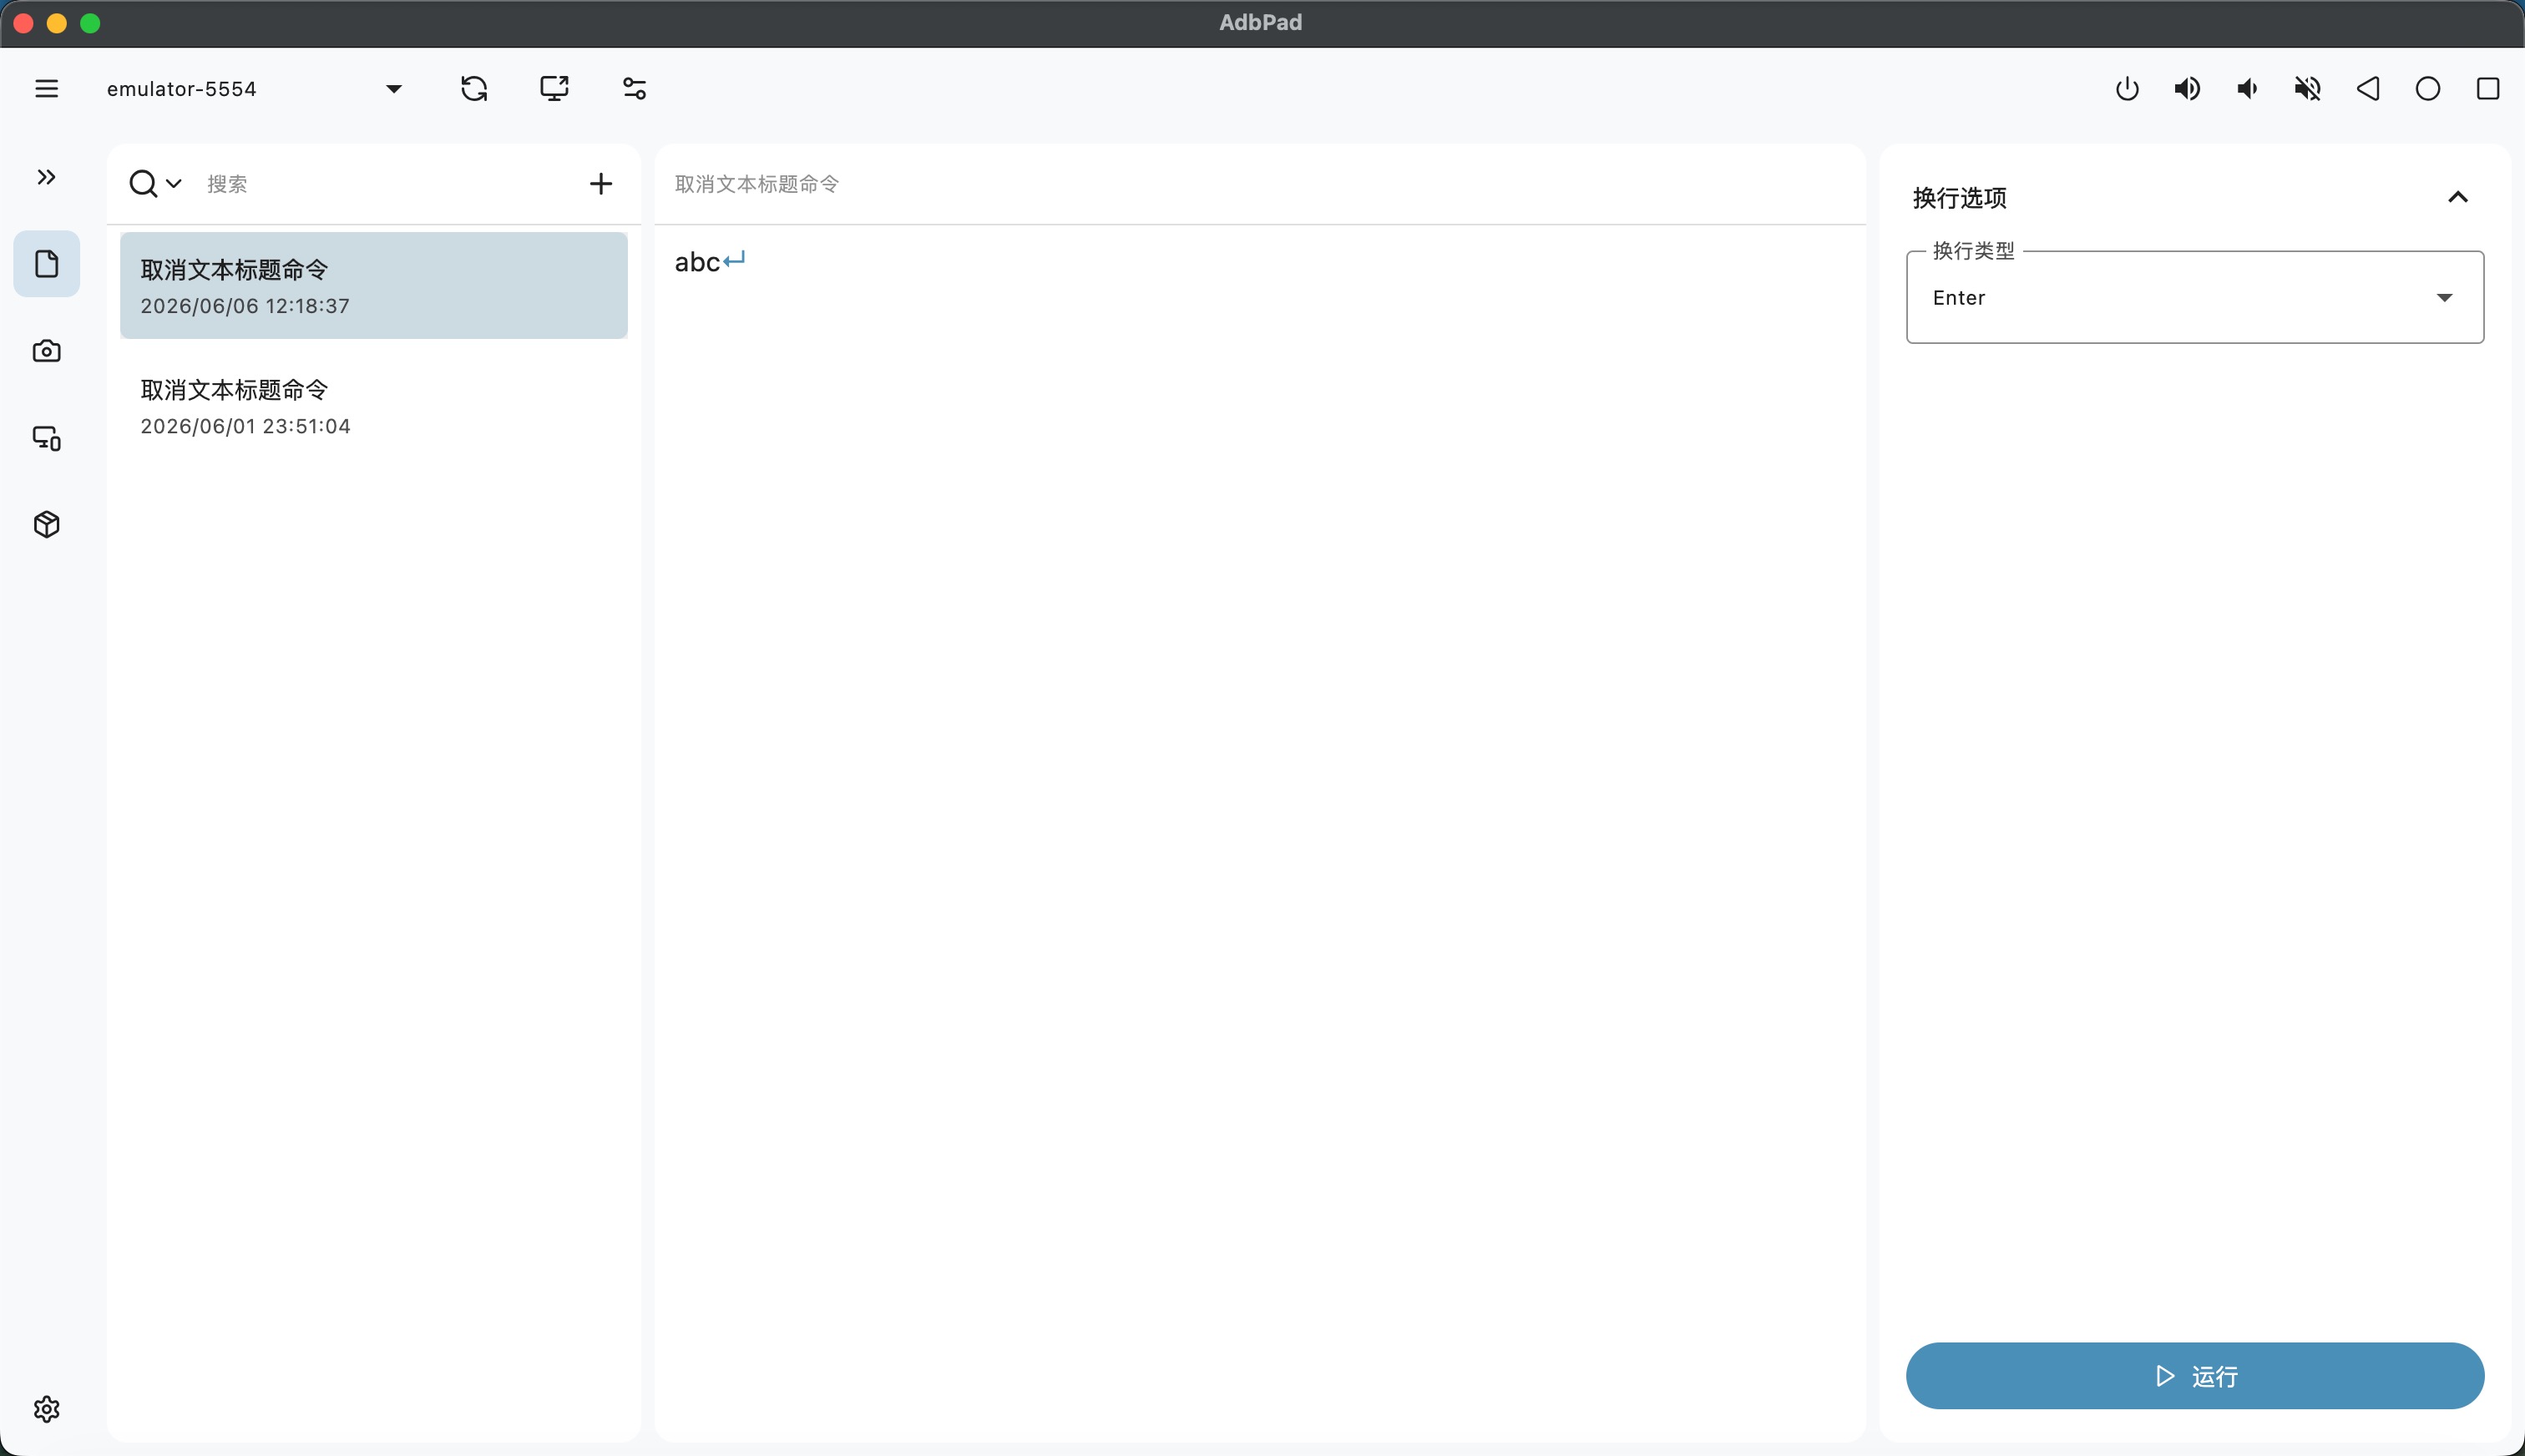The width and height of the screenshot is (2525, 1456).
Task: Expand the sidebar with double chevron
Action: pos(46,177)
